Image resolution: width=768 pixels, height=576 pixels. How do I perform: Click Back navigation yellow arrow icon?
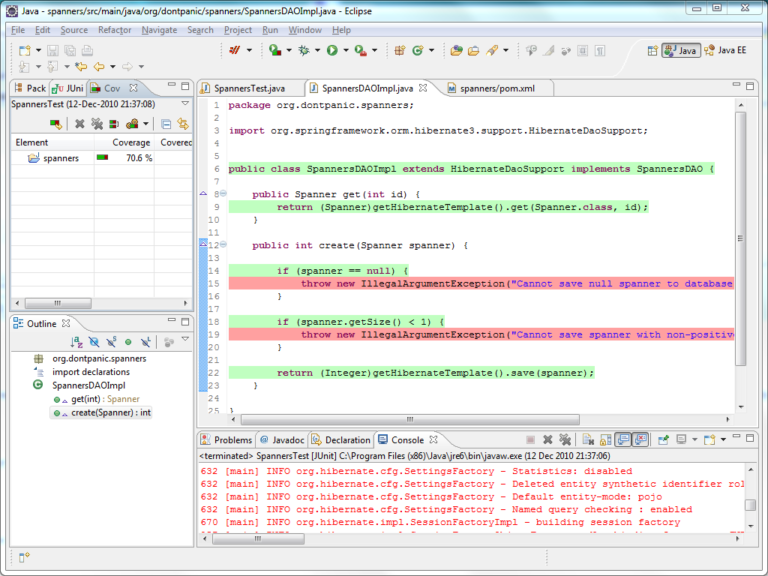[99, 67]
